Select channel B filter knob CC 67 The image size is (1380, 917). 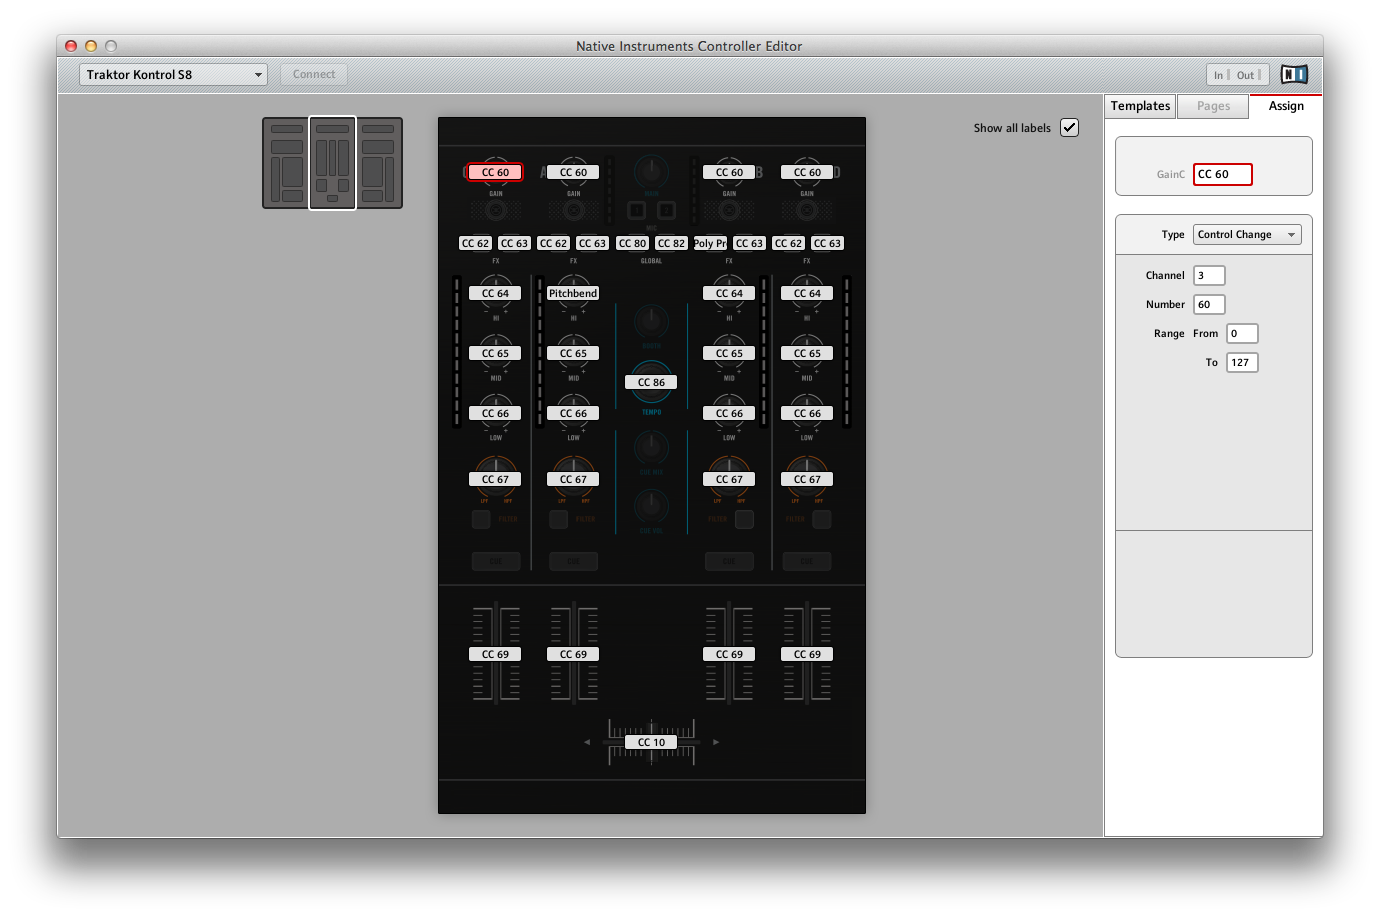click(x=729, y=479)
